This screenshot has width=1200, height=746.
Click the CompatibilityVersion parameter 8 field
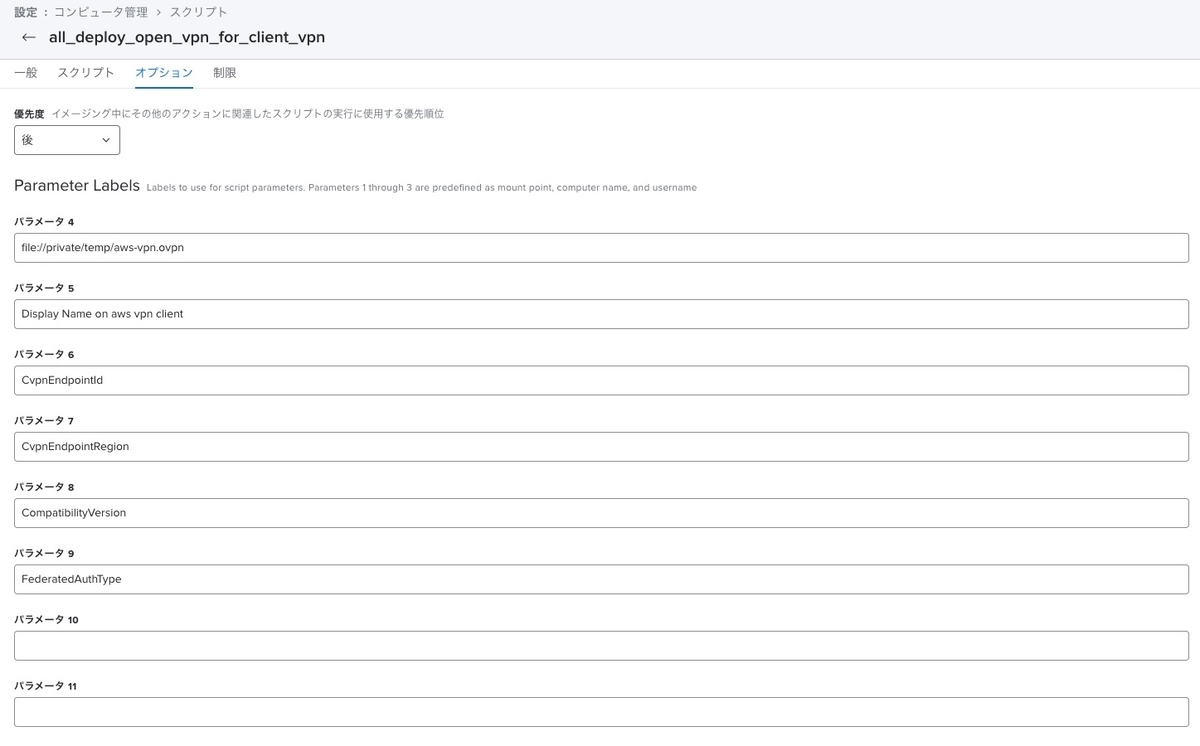[601, 513]
